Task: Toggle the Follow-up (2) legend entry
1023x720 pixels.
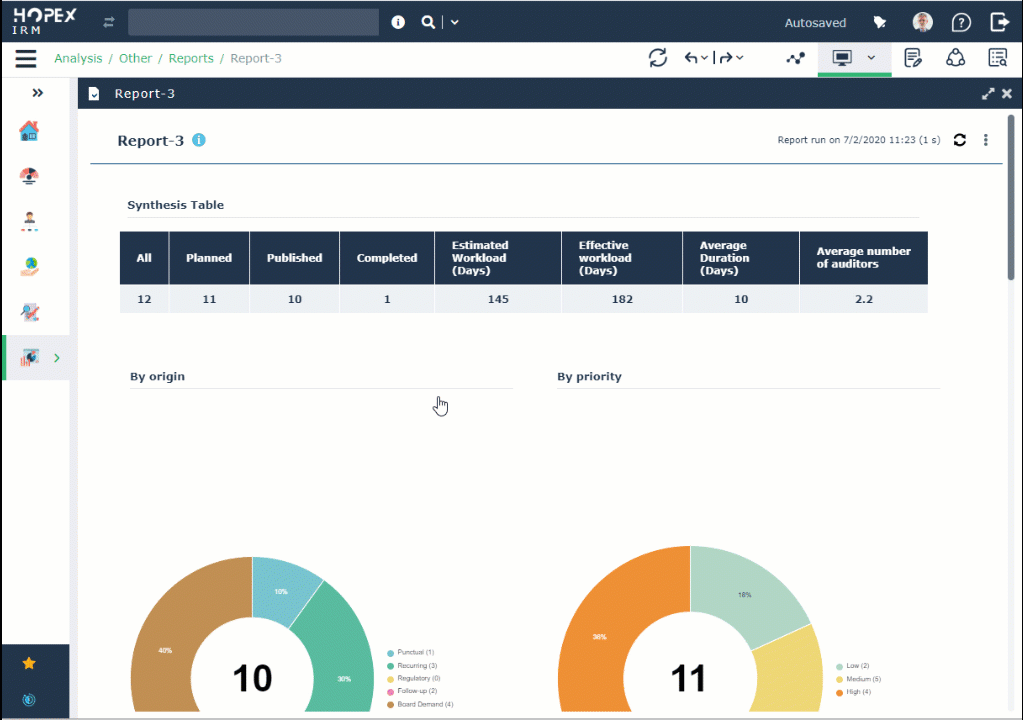Action: (x=412, y=691)
